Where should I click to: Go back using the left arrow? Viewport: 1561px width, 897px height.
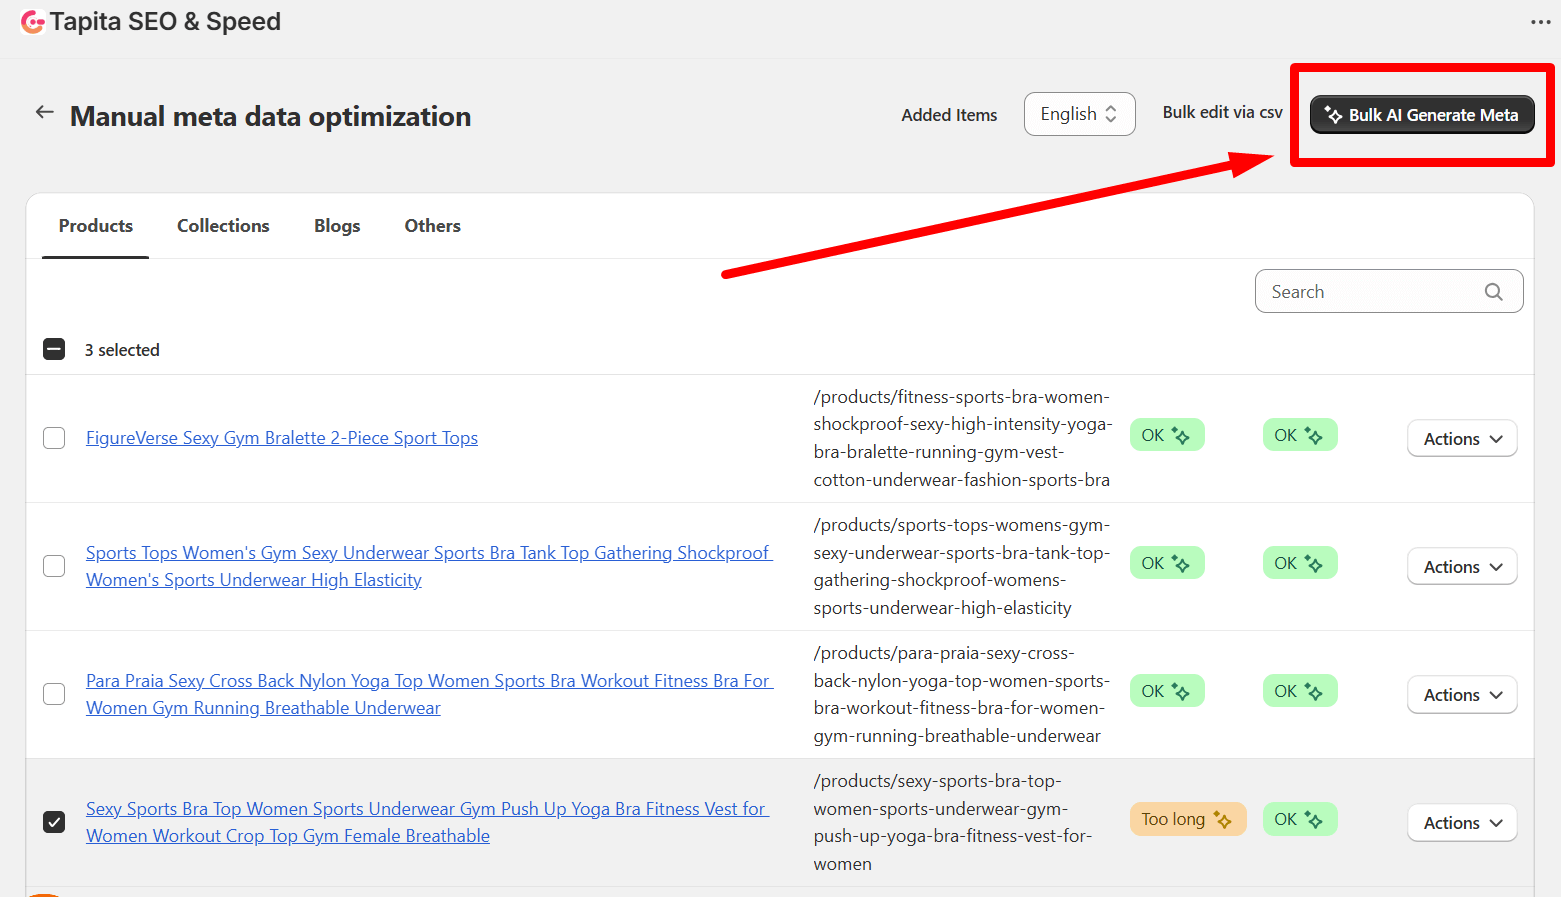44,112
